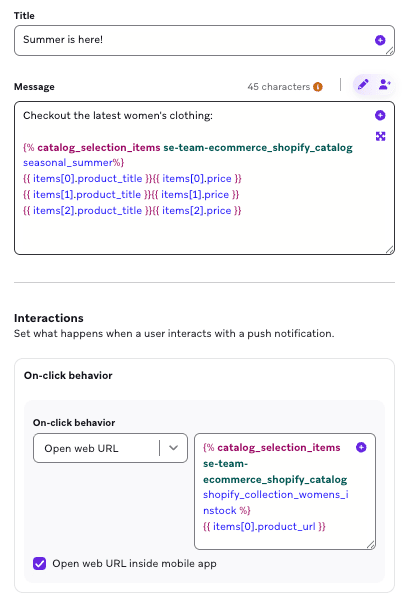The image size is (410, 606).
Task: Click into the Title text field
Action: pos(204,41)
